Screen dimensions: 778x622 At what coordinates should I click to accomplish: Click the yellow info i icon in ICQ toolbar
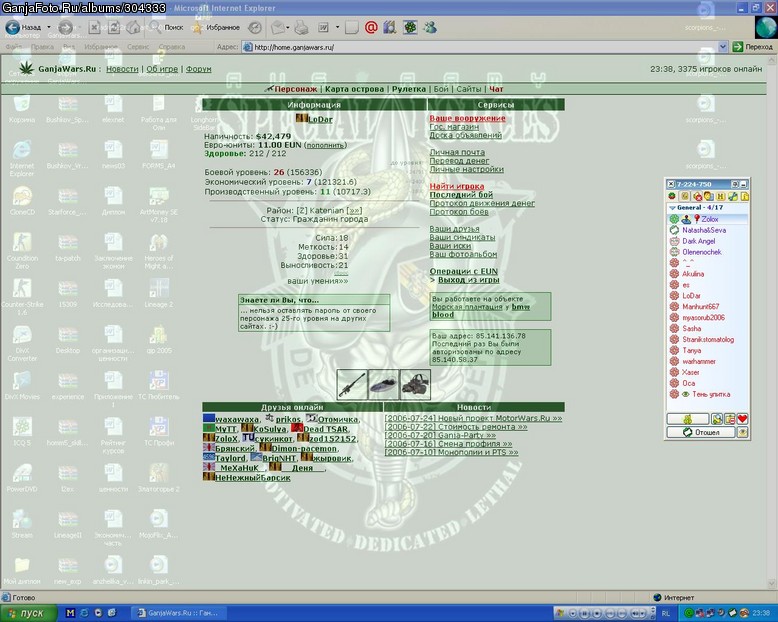coord(744,197)
